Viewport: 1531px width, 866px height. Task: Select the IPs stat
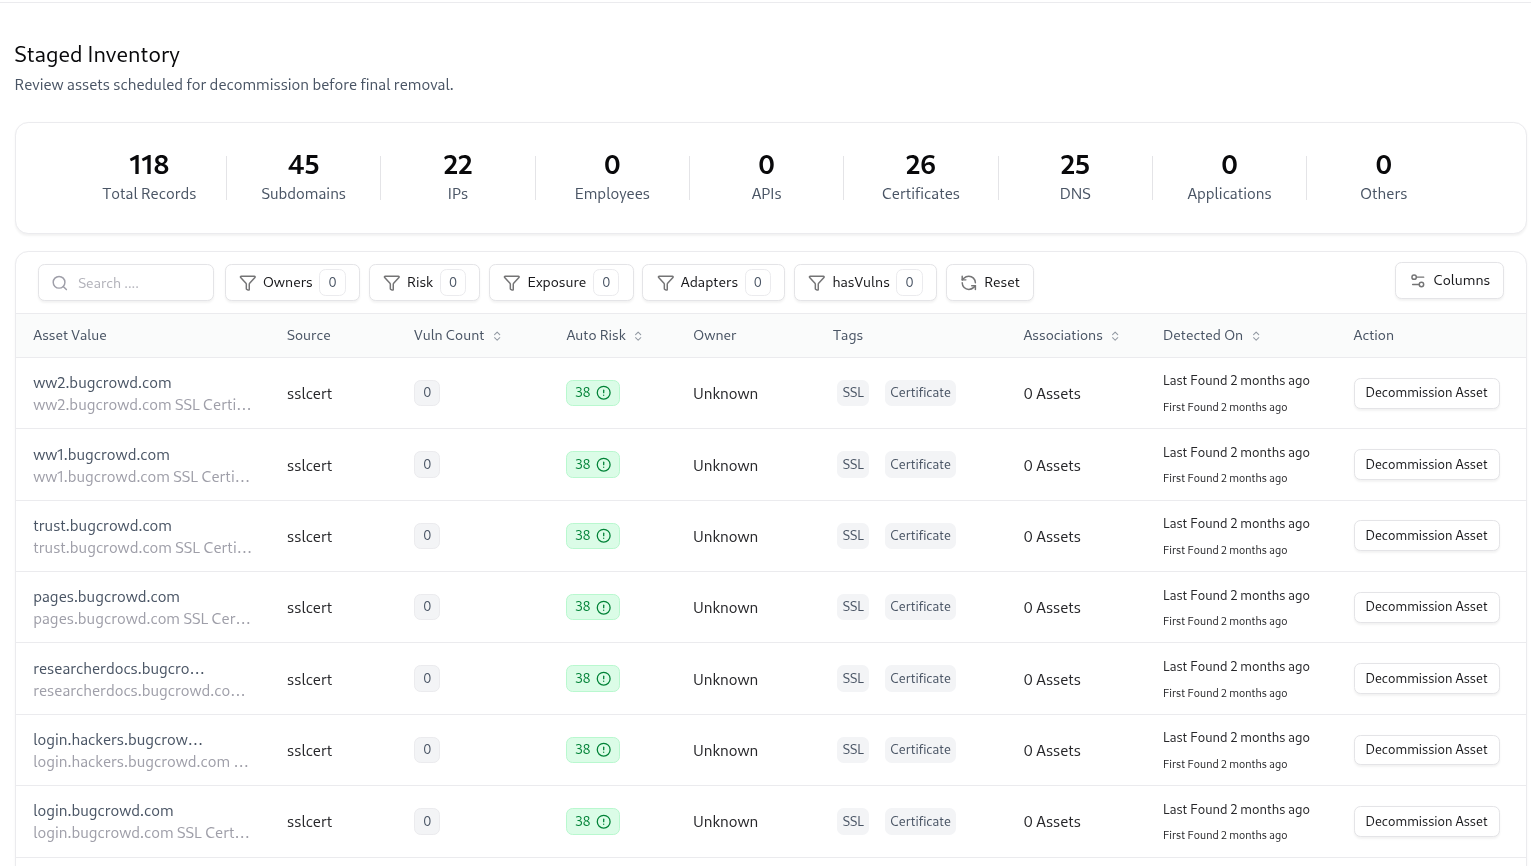458,178
